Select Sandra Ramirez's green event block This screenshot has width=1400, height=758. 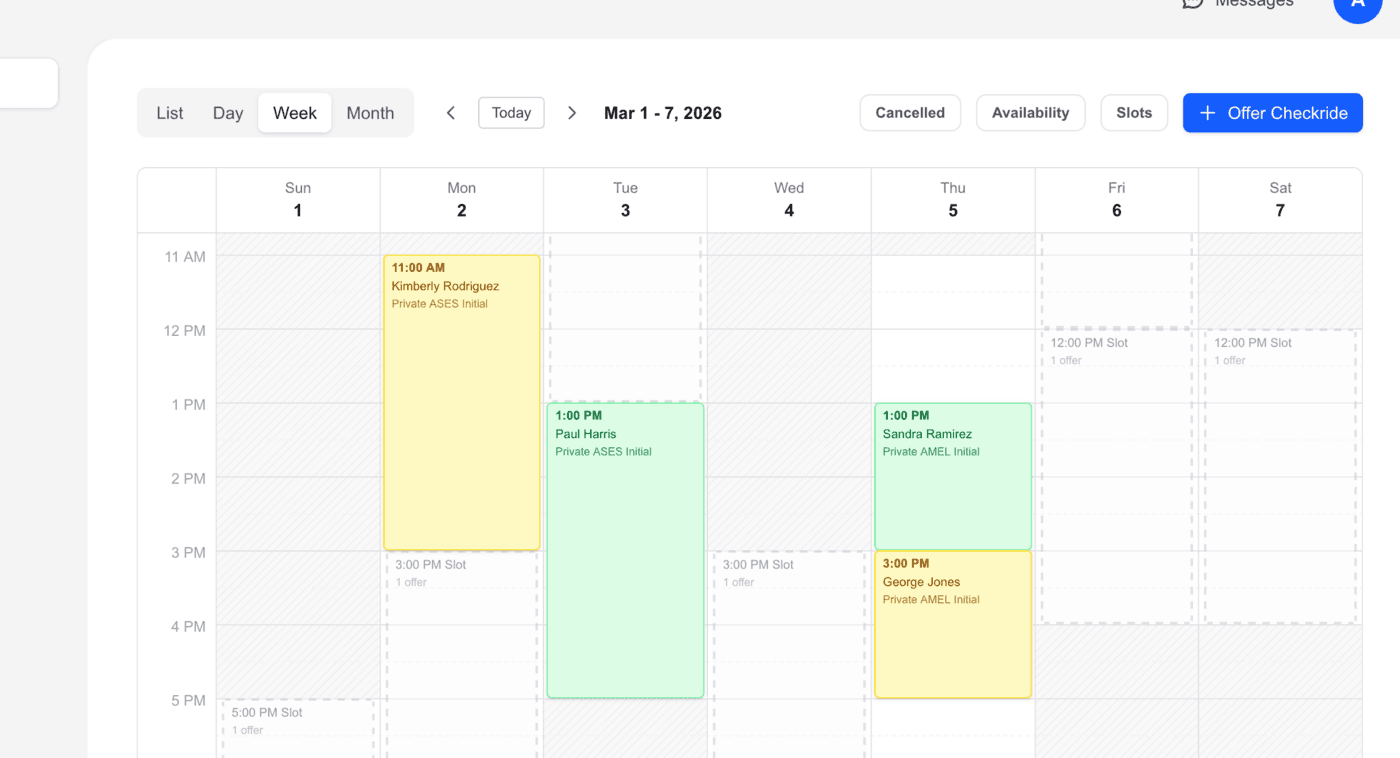pos(952,475)
